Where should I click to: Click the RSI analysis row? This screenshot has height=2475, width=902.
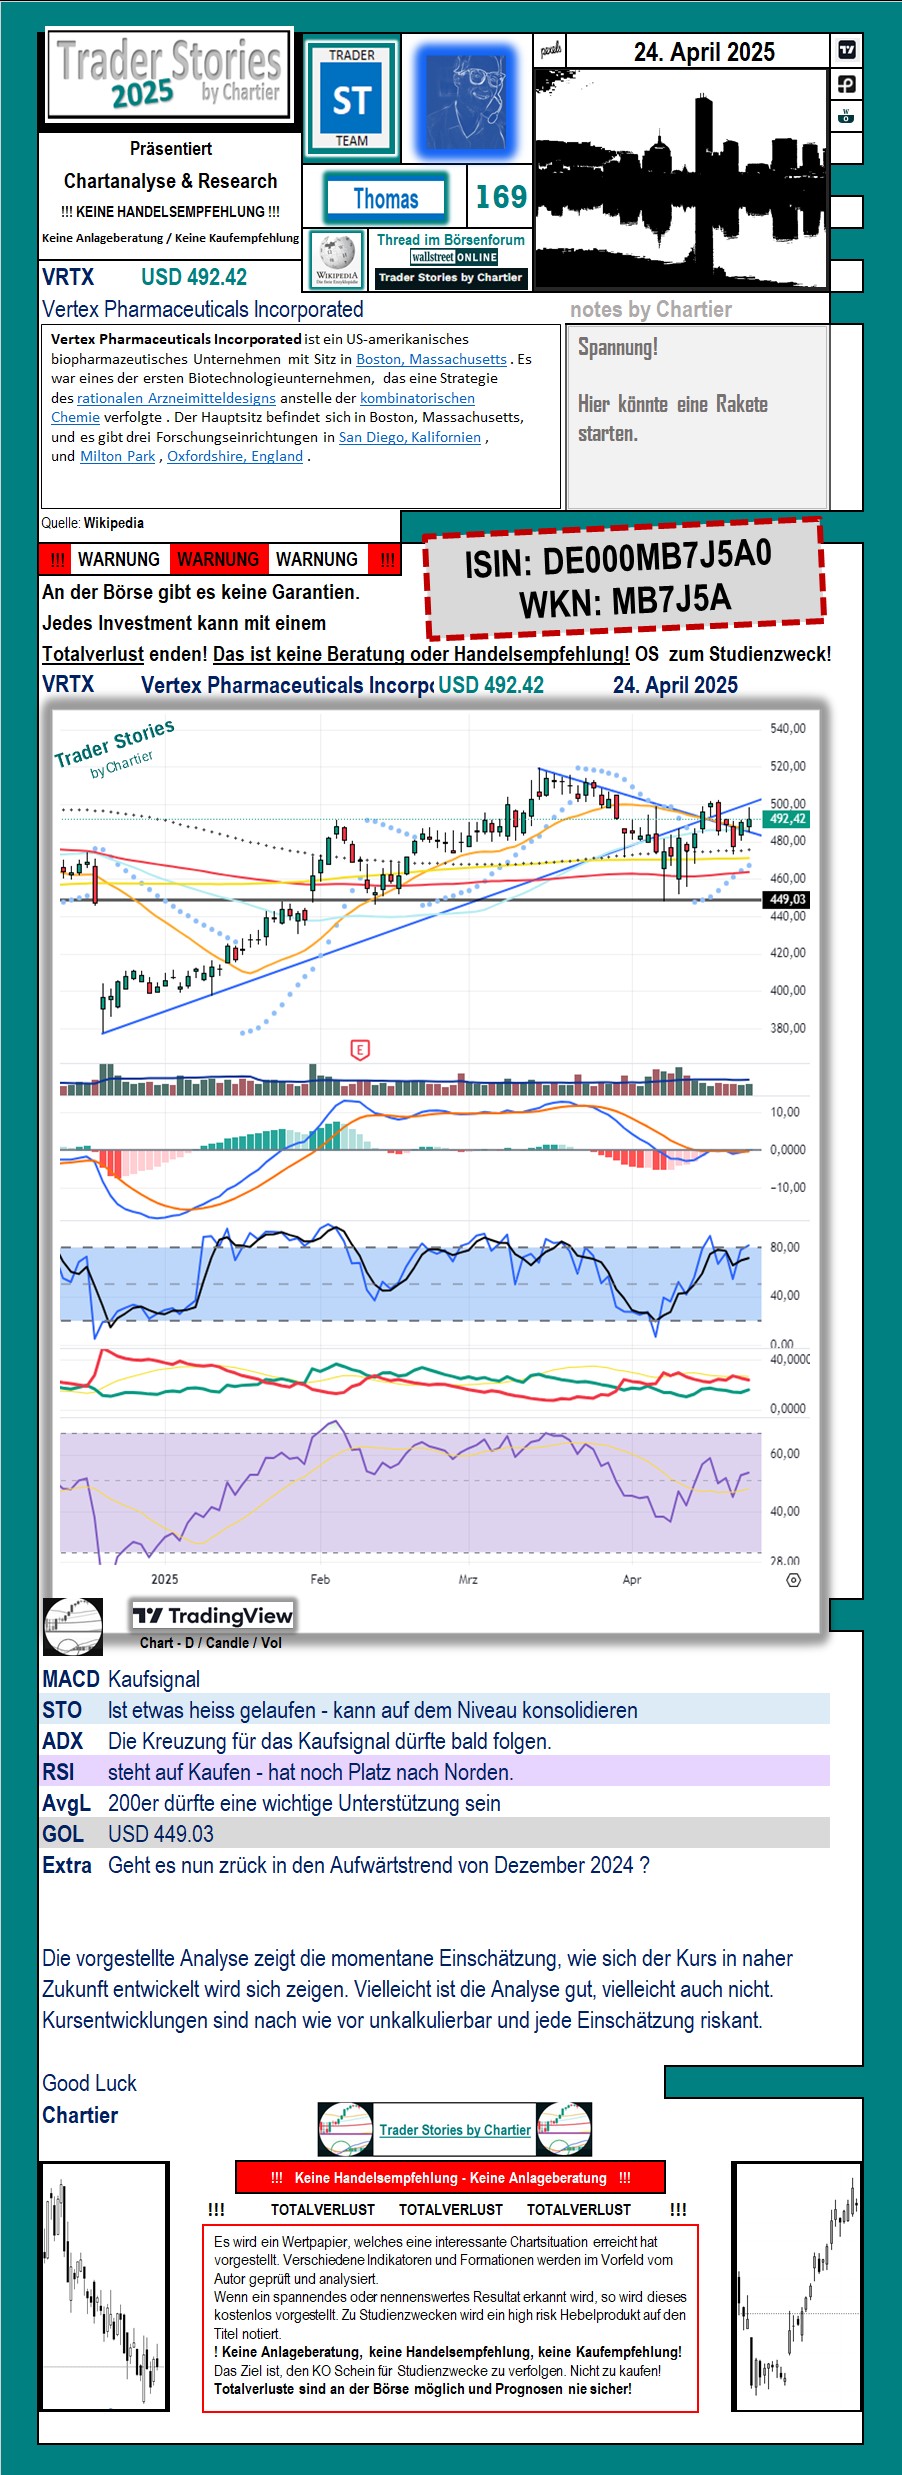pyautogui.click(x=436, y=1772)
